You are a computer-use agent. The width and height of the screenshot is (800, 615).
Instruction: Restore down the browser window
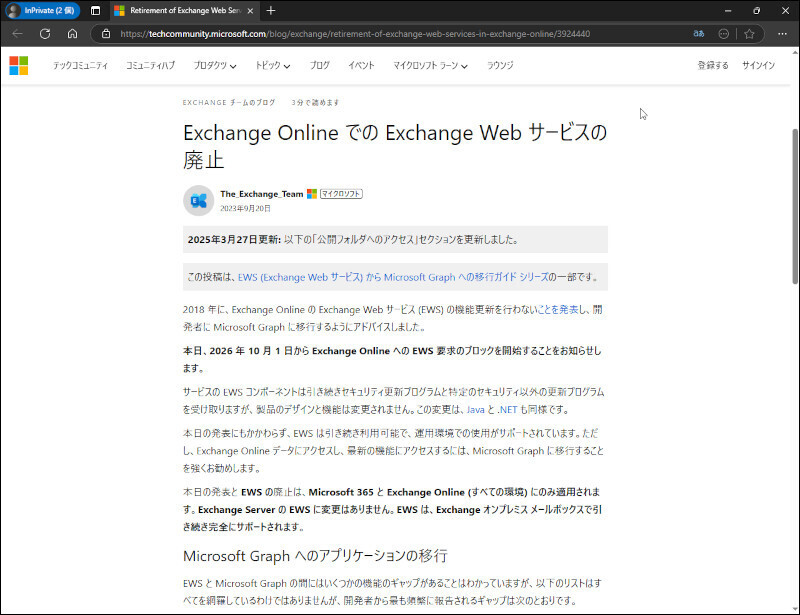tap(757, 10)
